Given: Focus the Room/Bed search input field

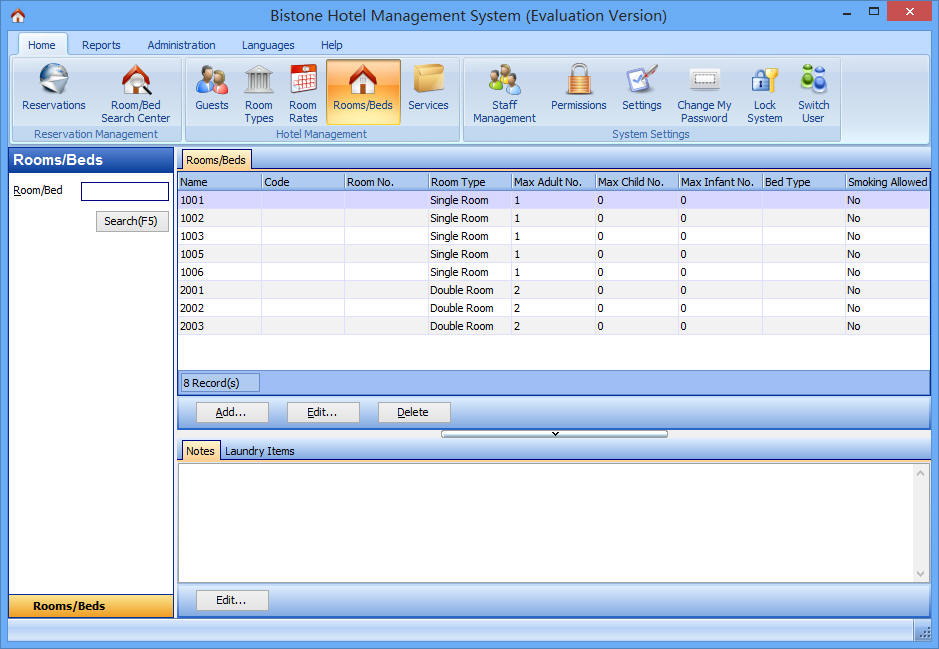Looking at the screenshot, I should (x=125, y=192).
